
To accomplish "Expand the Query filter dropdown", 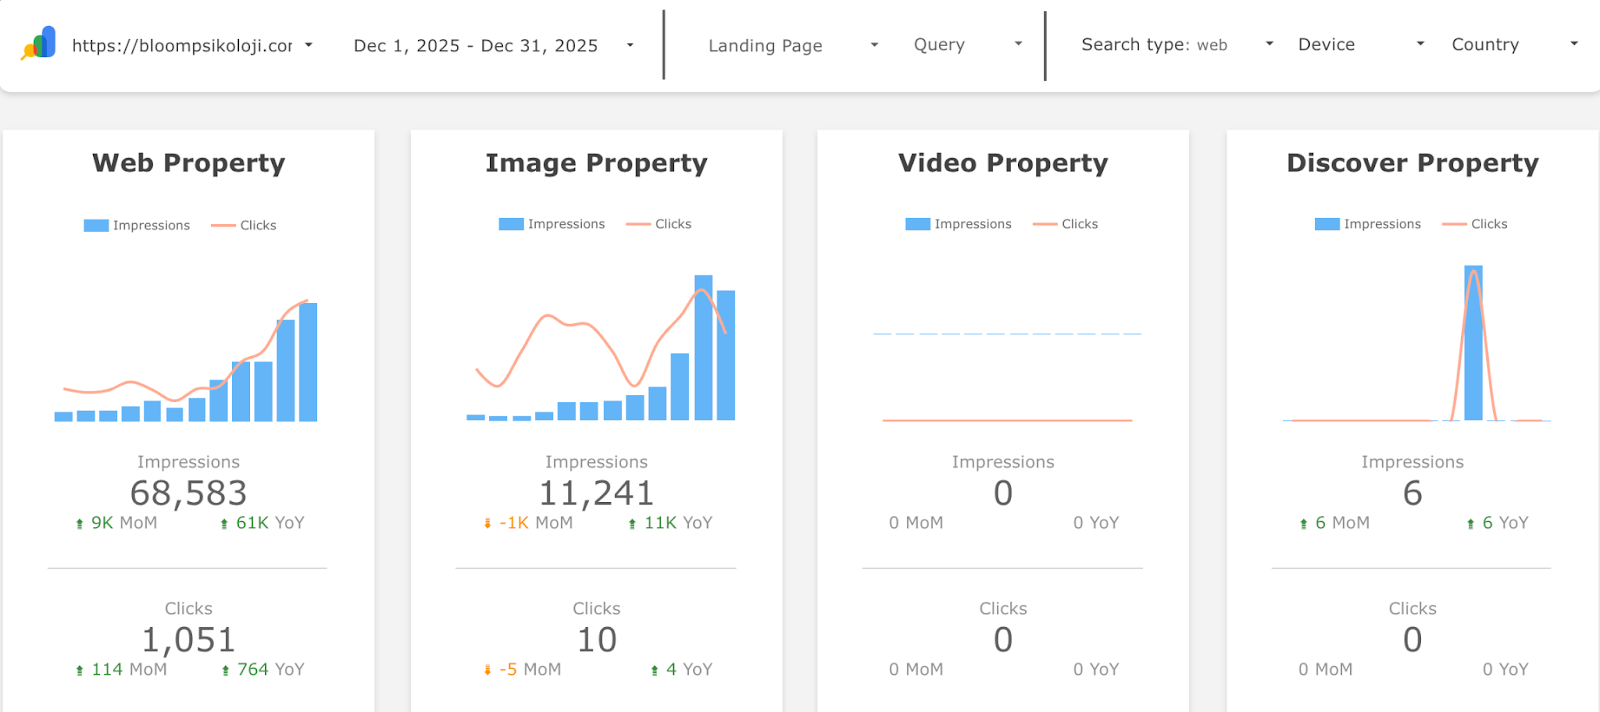I will pos(967,44).
